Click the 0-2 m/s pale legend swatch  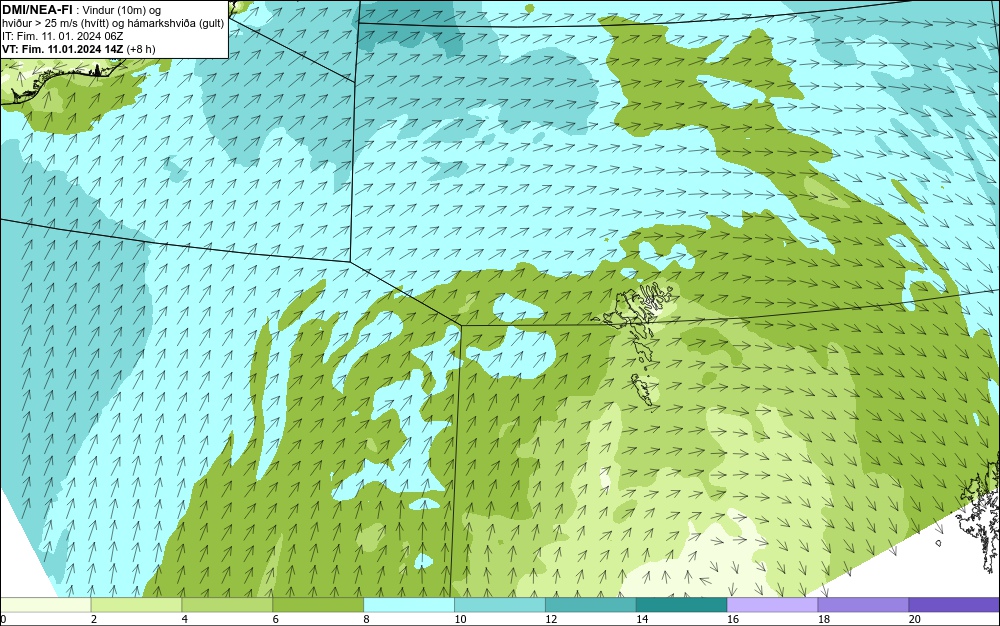(x=46, y=604)
